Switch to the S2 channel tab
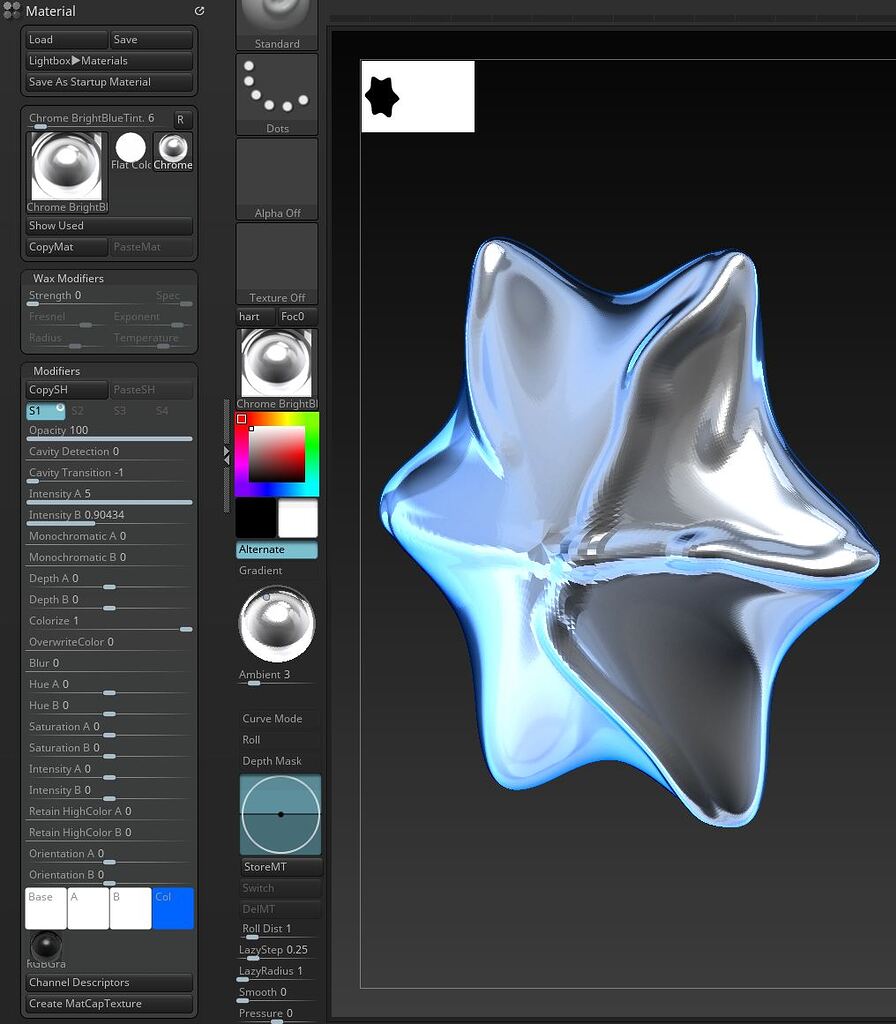 (x=78, y=411)
